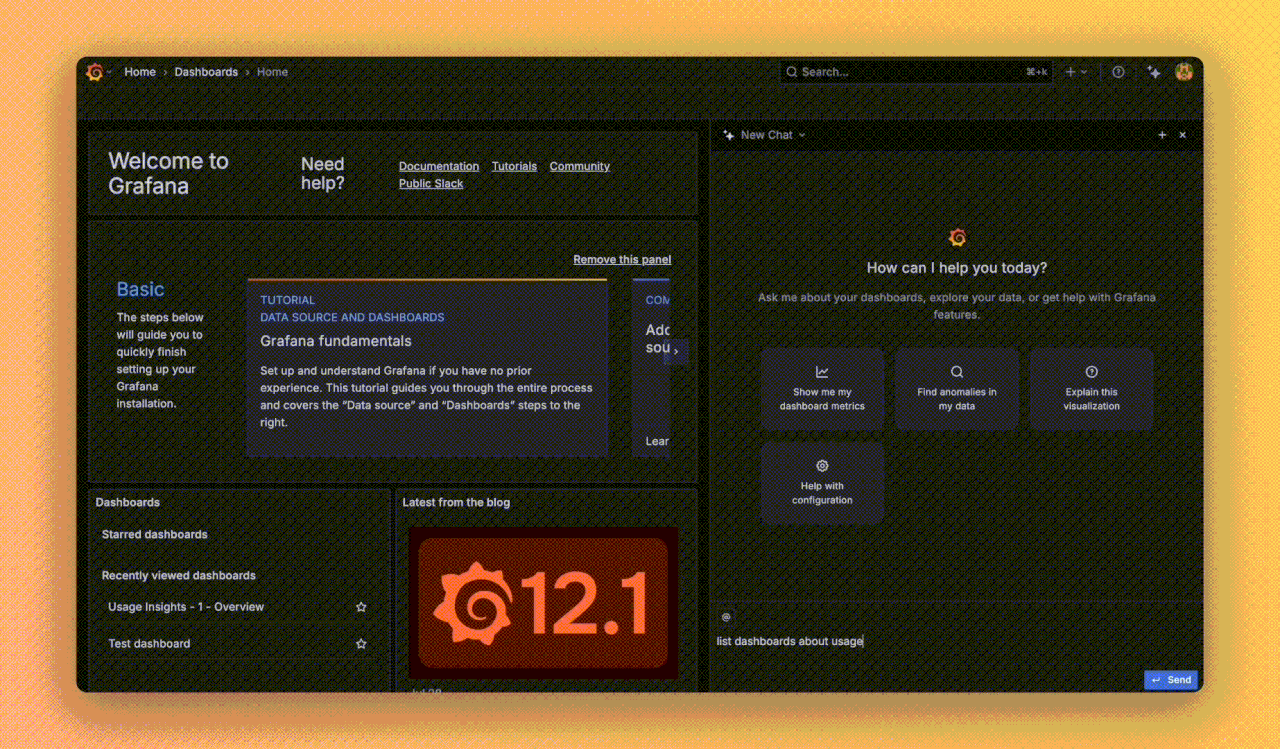Choose Help with configuration suggestion

point(822,483)
